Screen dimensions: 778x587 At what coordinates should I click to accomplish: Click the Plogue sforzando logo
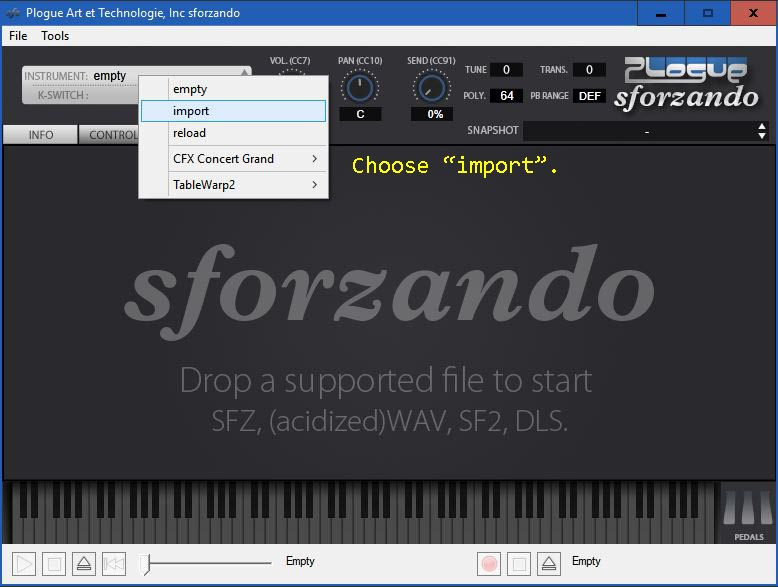(x=685, y=83)
